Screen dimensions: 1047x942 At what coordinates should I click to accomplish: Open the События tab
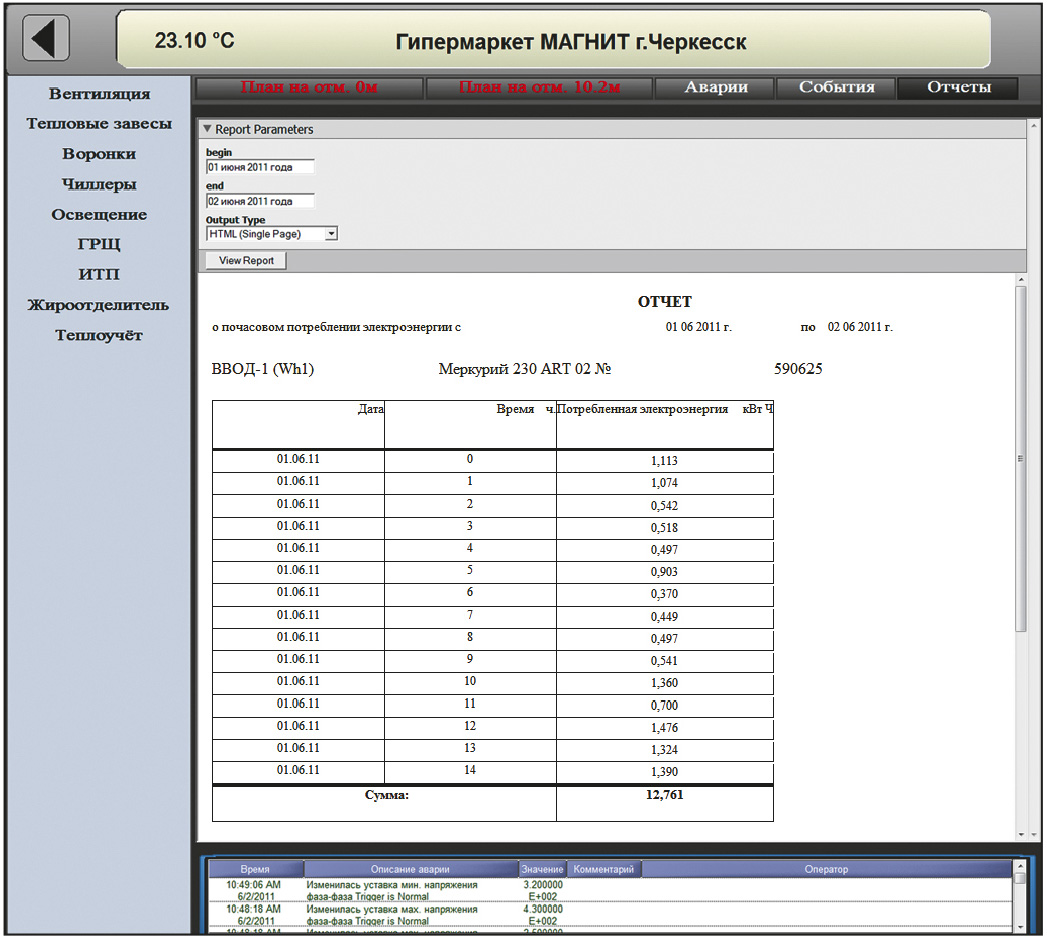point(836,87)
